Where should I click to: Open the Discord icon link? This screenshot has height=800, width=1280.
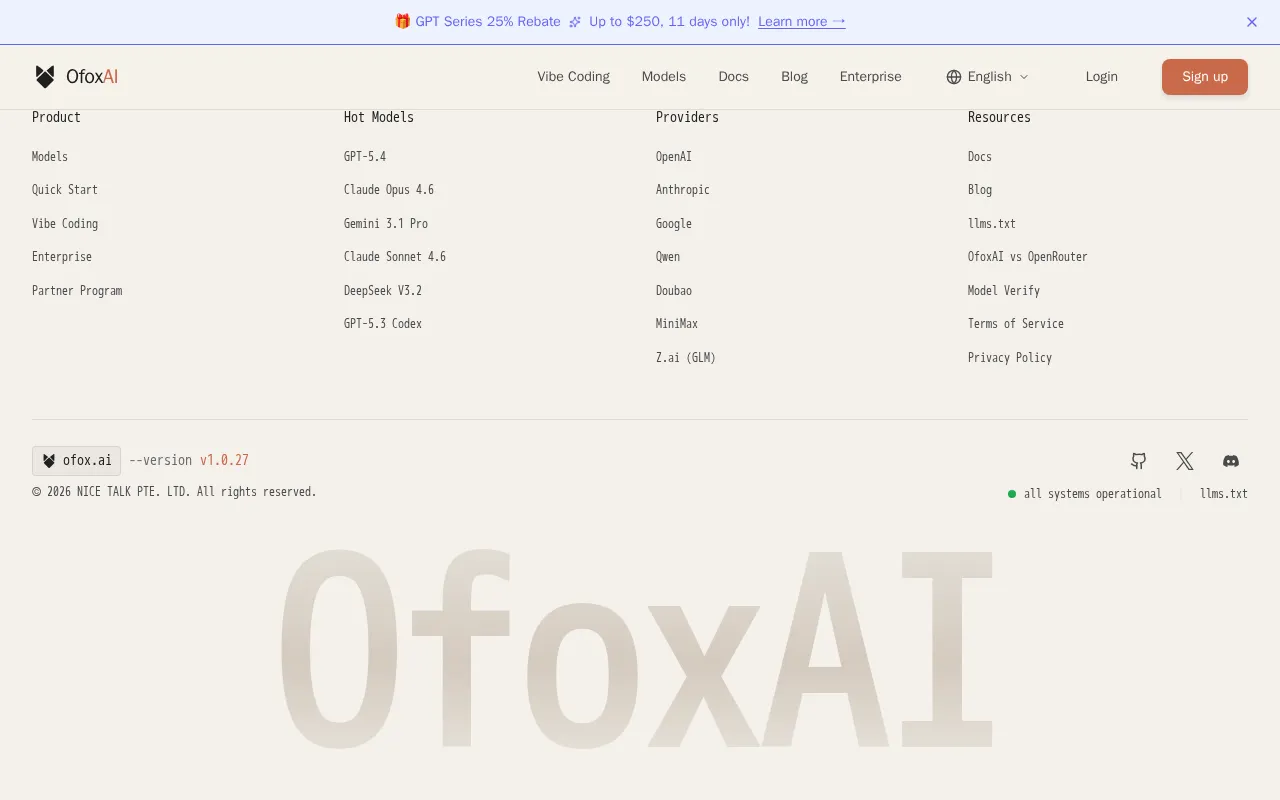point(1231,461)
